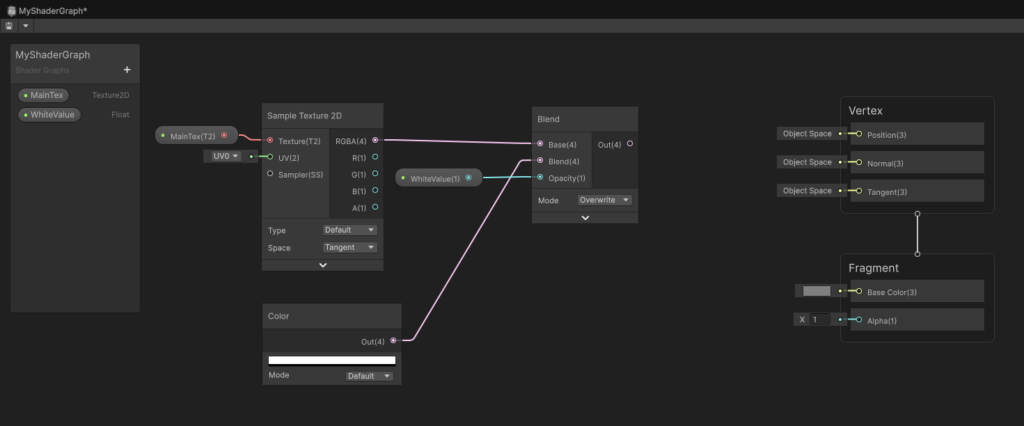Select the WhiteValue property in Blackboard

[x=49, y=115]
